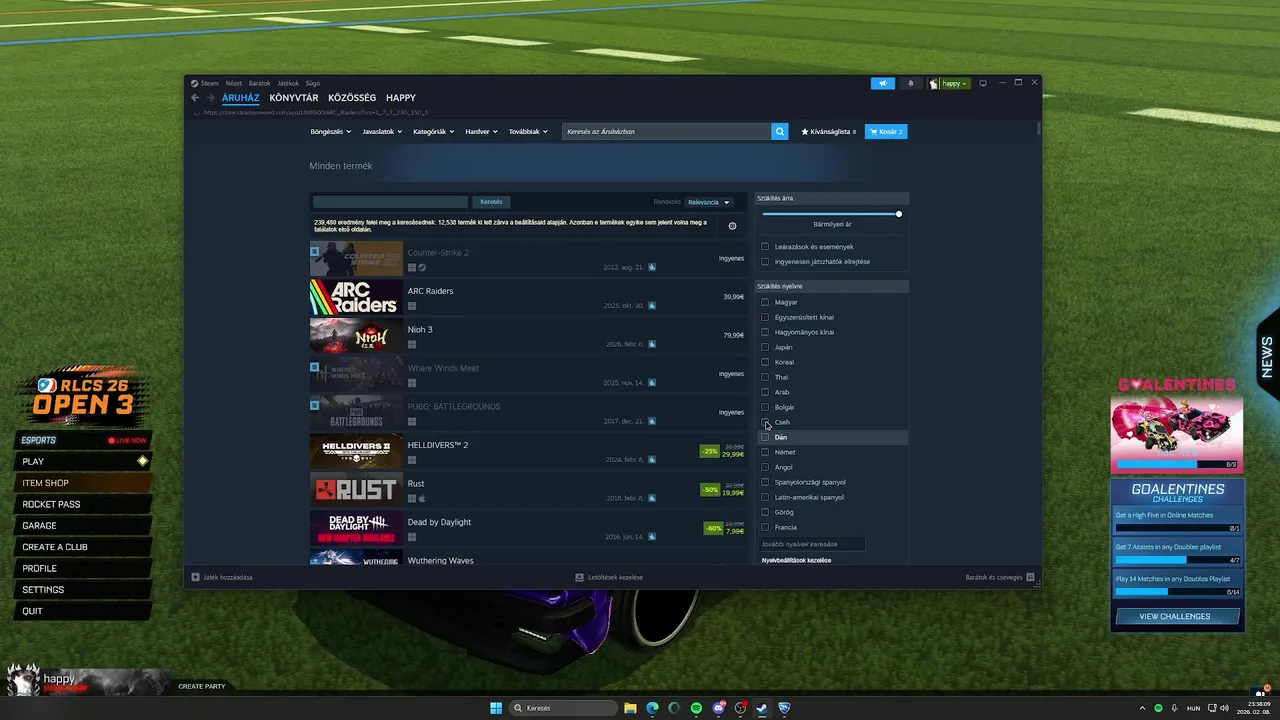Switch to the KÖZÖSSÉG tab

[352, 98]
